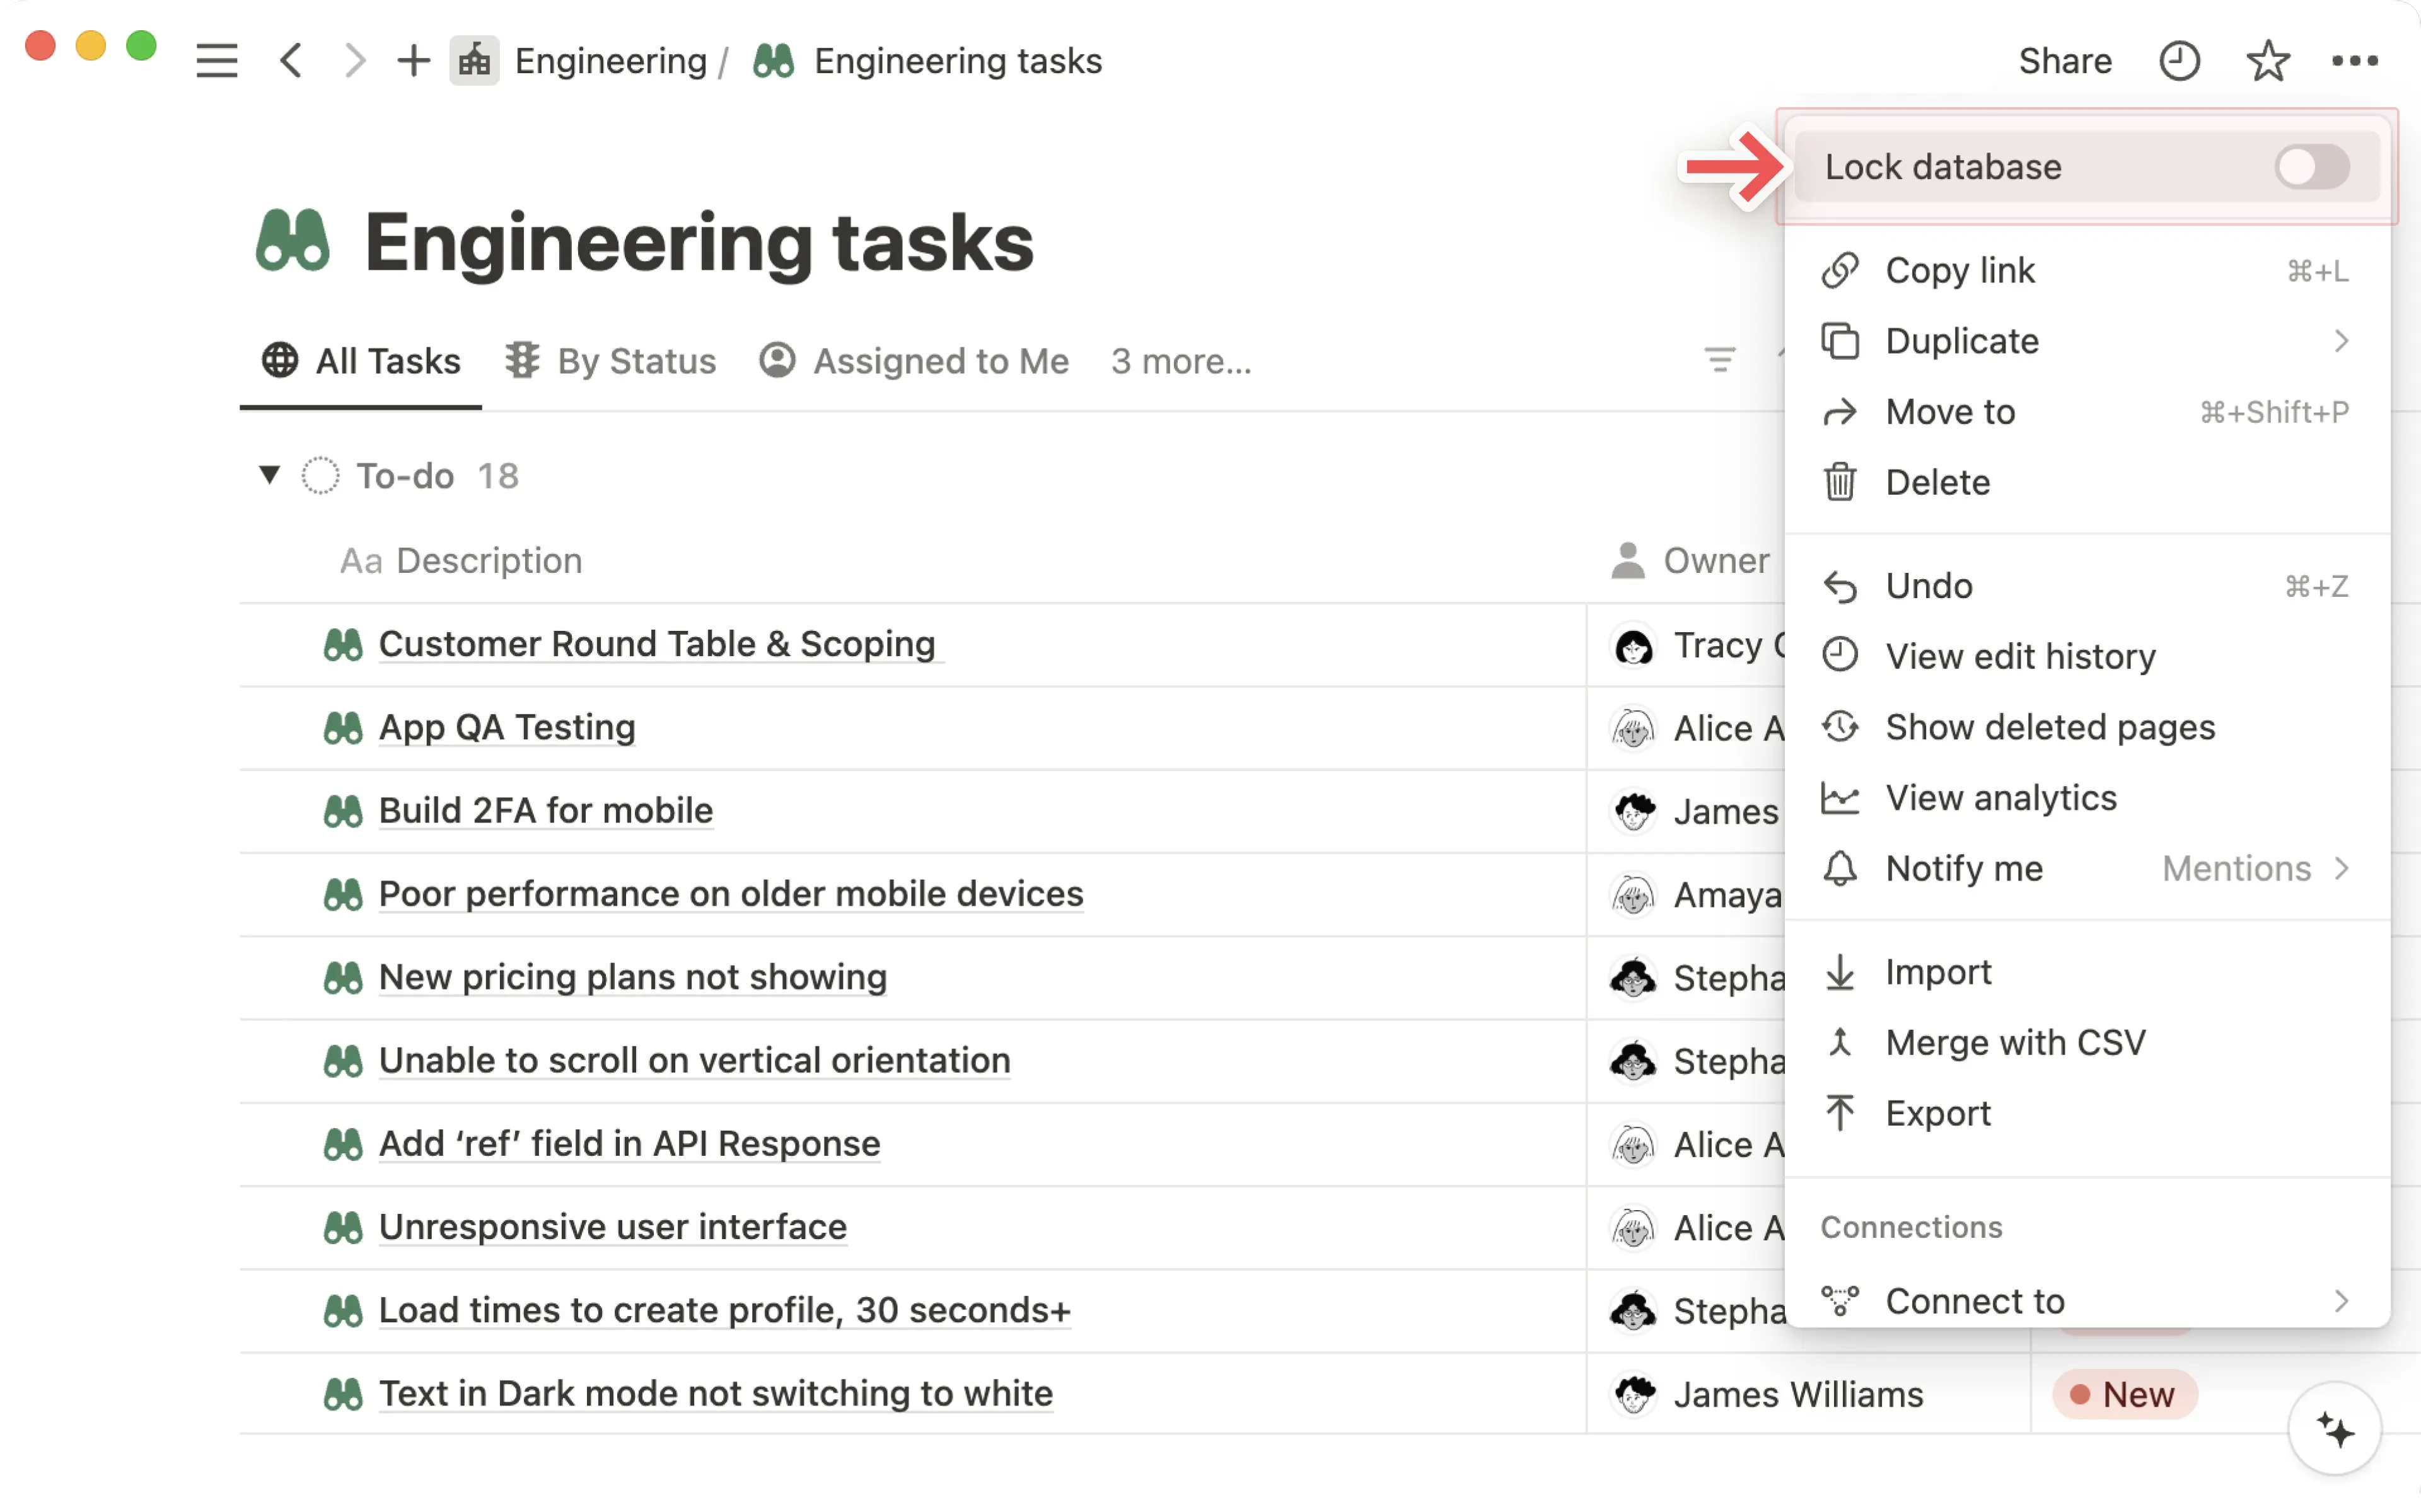Toggle the Lock database switch
This screenshot has width=2421, height=1512.
tap(2311, 167)
